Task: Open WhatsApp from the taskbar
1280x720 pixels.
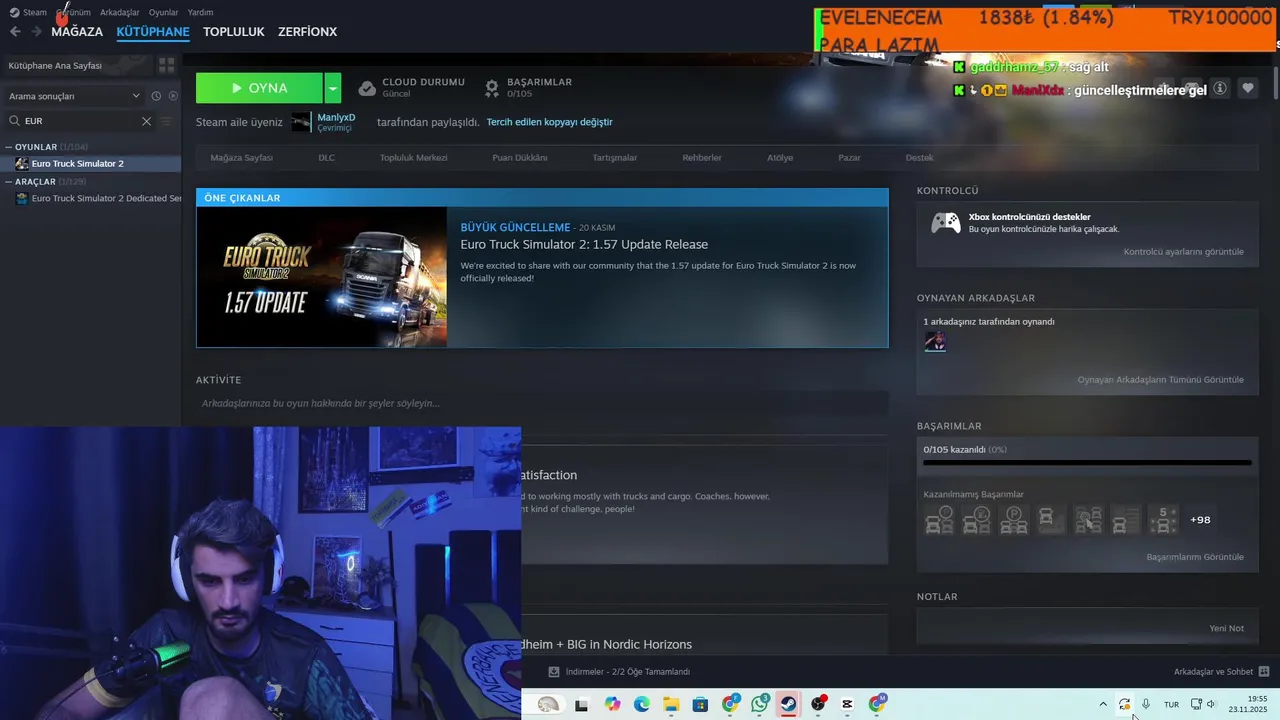Action: [x=760, y=704]
